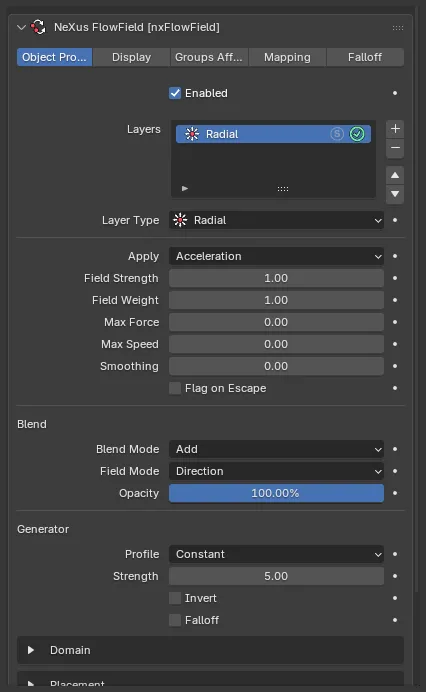Click animate dot next to Field Weight

(395, 301)
